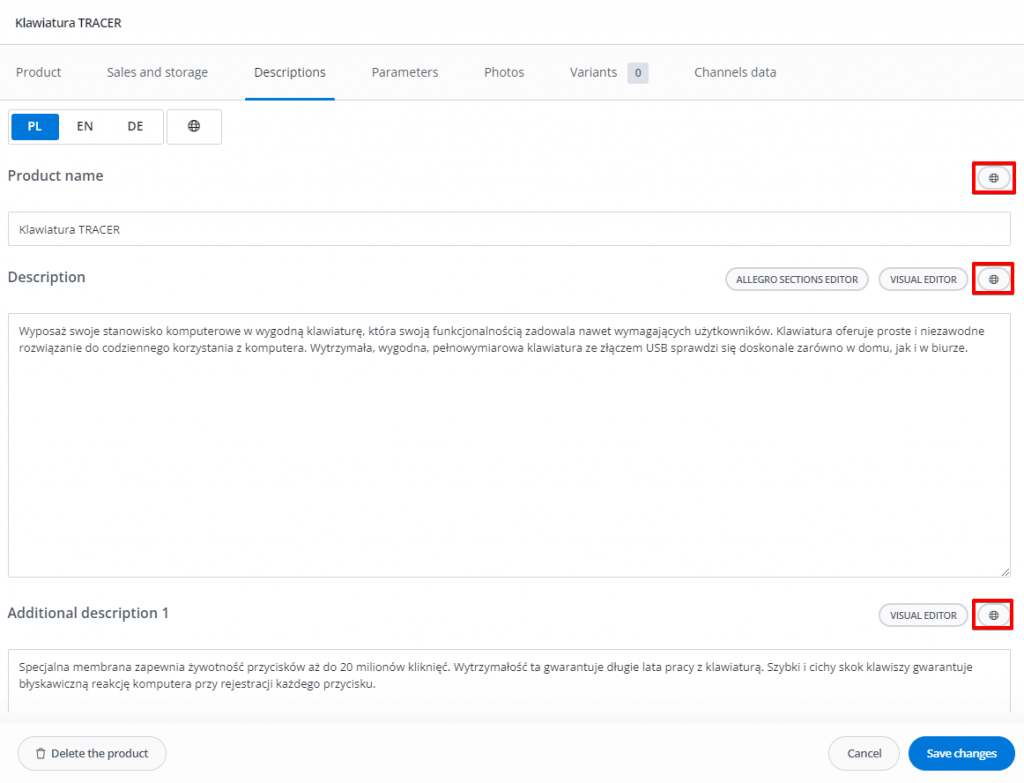Click inside Additional description 1 text area
This screenshot has width=1024, height=783.
509,682
